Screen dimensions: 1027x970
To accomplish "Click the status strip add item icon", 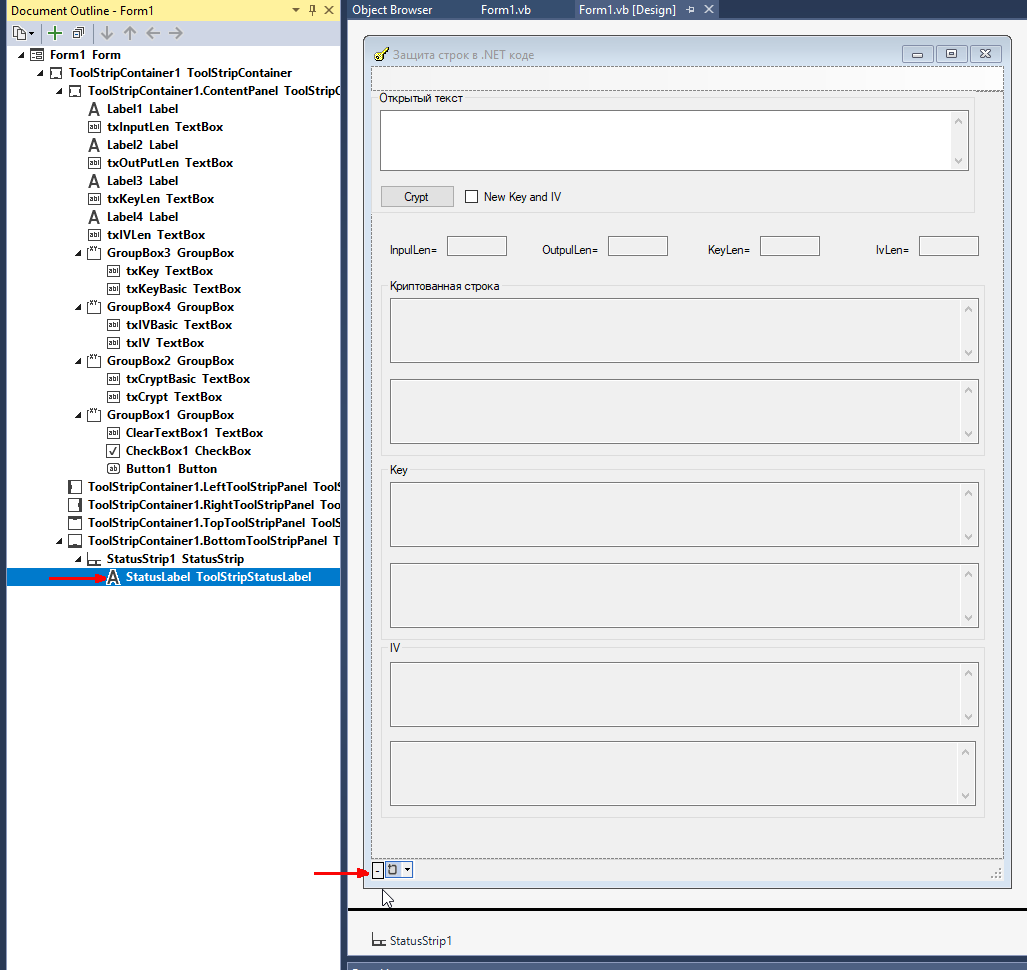I will (393, 870).
